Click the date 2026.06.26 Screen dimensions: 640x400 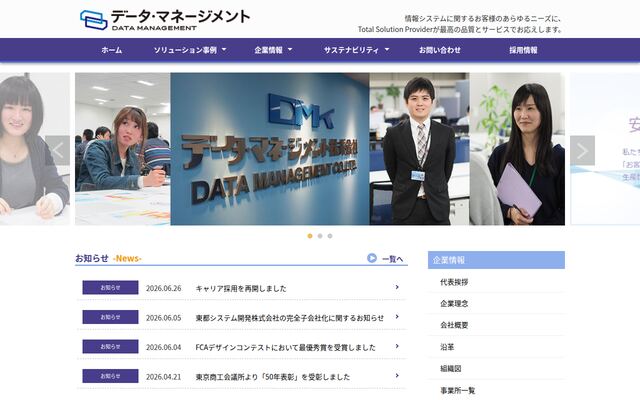click(163, 288)
